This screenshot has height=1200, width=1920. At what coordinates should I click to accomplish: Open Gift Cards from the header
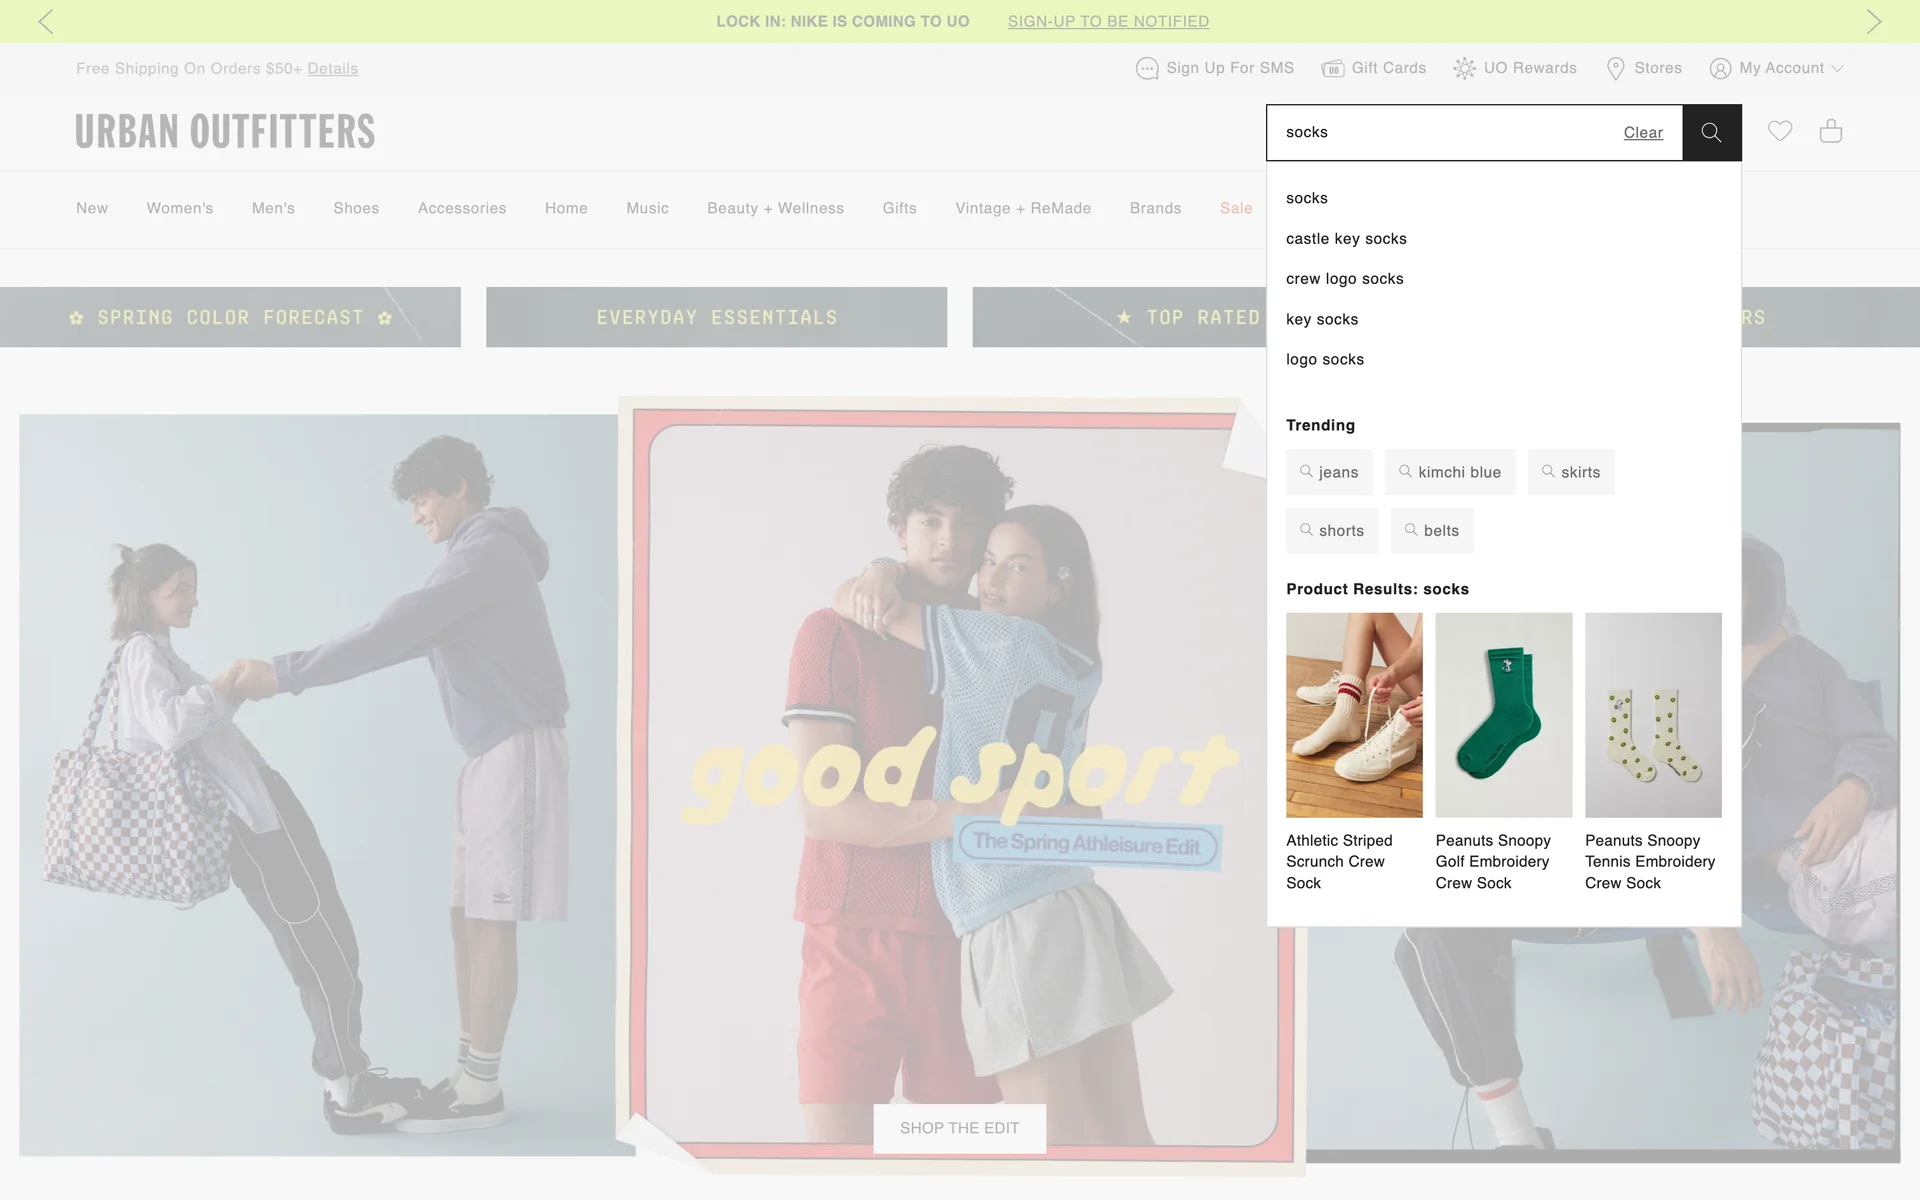[1373, 68]
